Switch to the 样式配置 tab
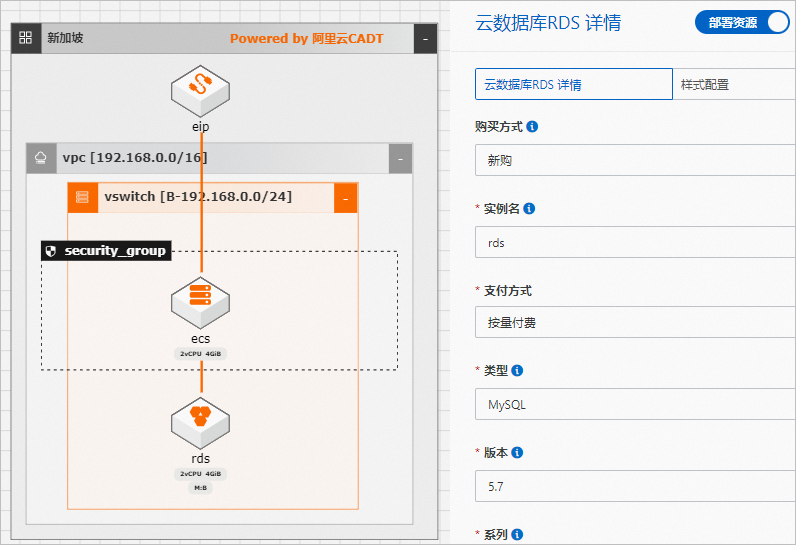The width and height of the screenshot is (796, 545). [734, 84]
